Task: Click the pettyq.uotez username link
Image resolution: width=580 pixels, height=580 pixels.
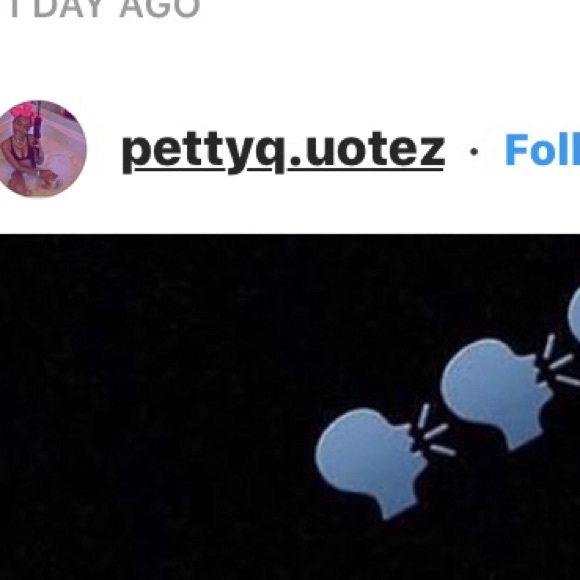Action: coord(283,152)
